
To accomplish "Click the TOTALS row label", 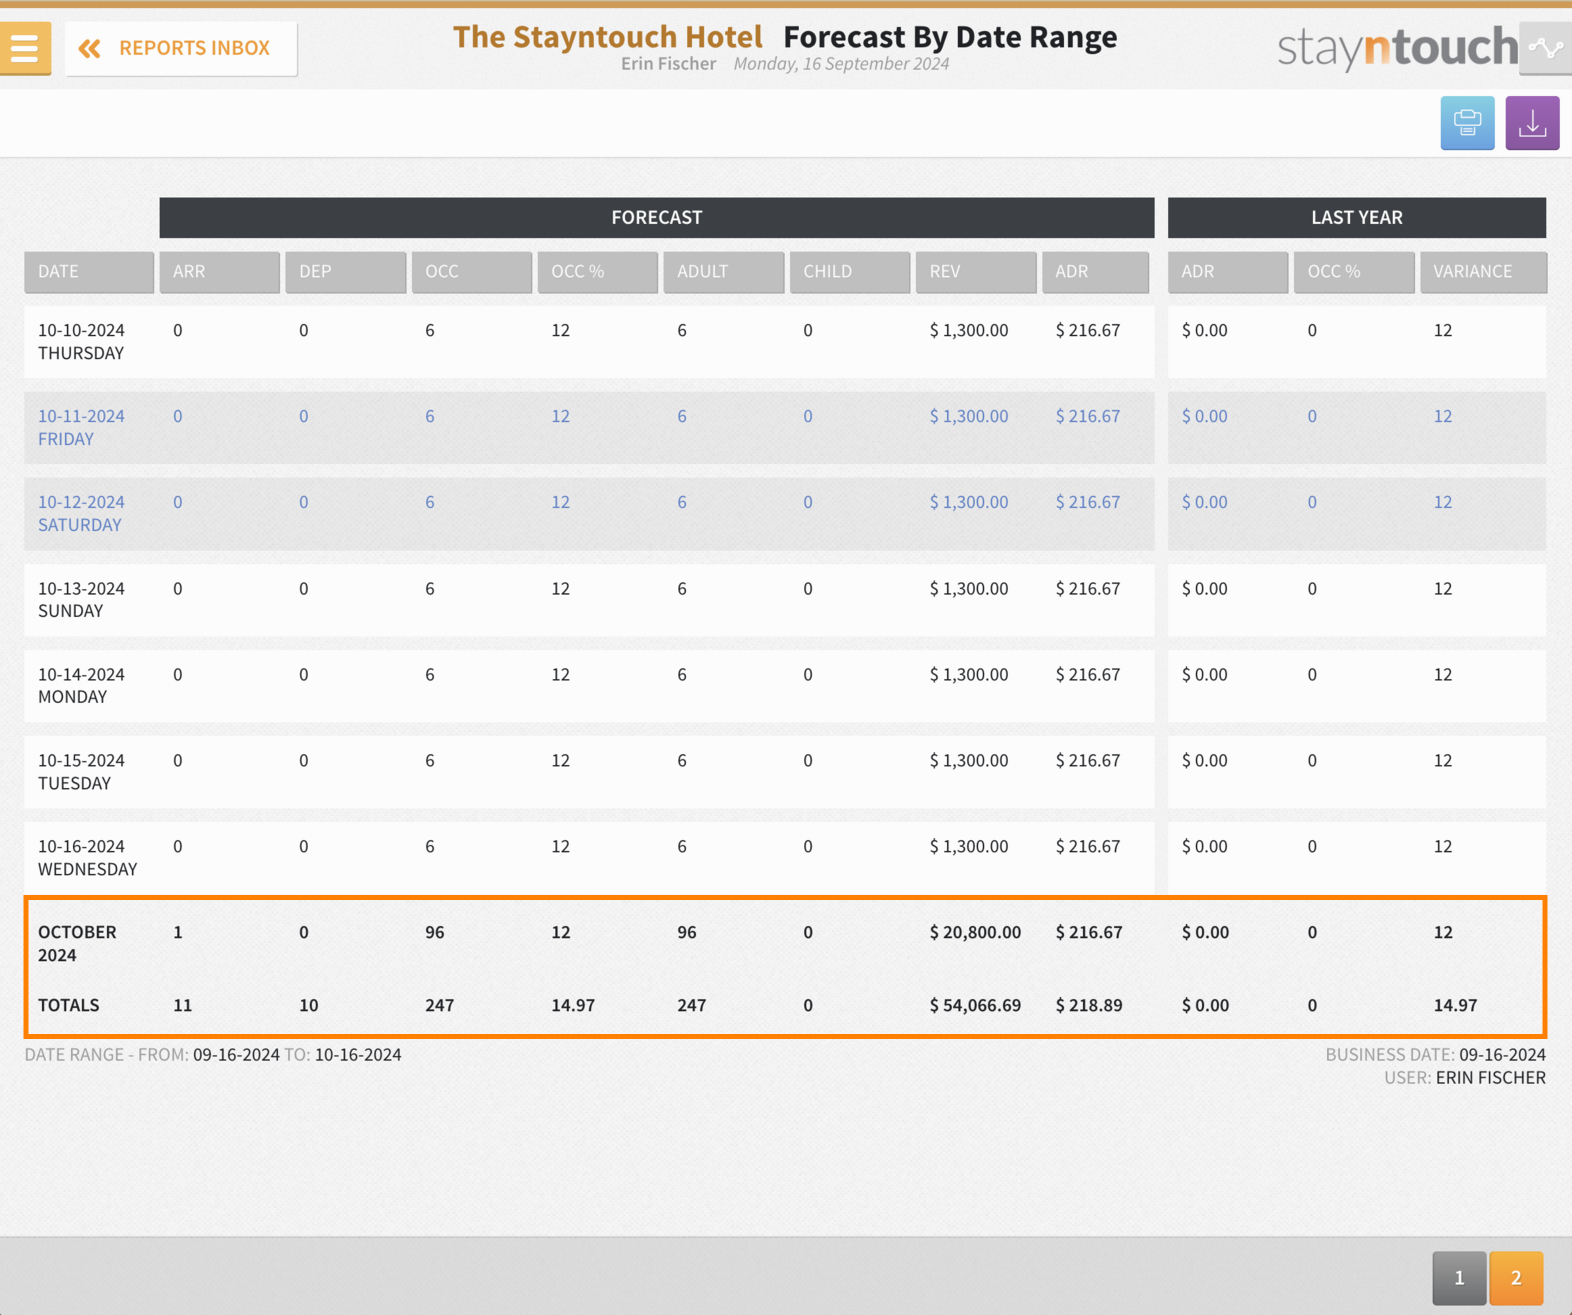I will coord(68,1005).
